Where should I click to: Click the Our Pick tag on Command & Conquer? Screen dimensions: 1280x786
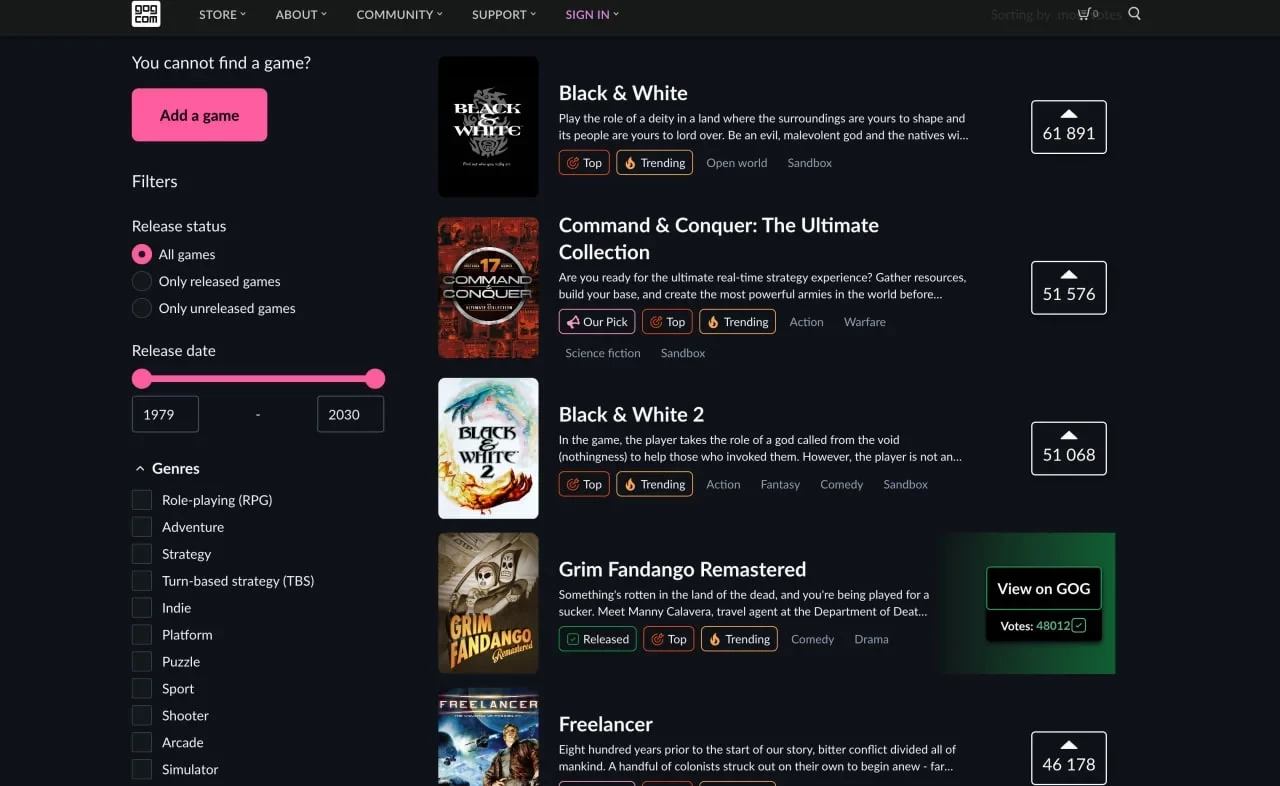click(597, 322)
